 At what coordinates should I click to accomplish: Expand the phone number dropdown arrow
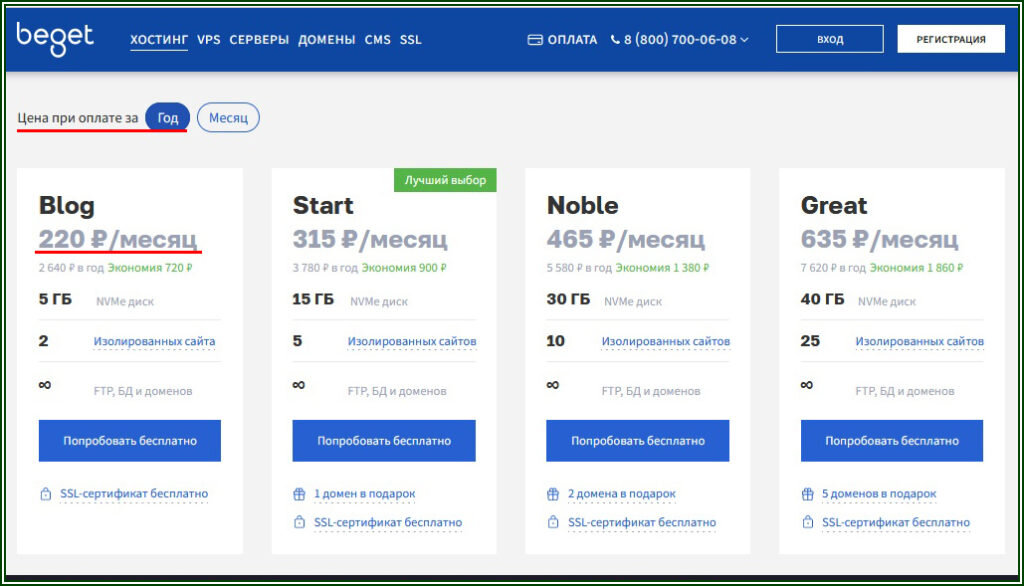744,40
